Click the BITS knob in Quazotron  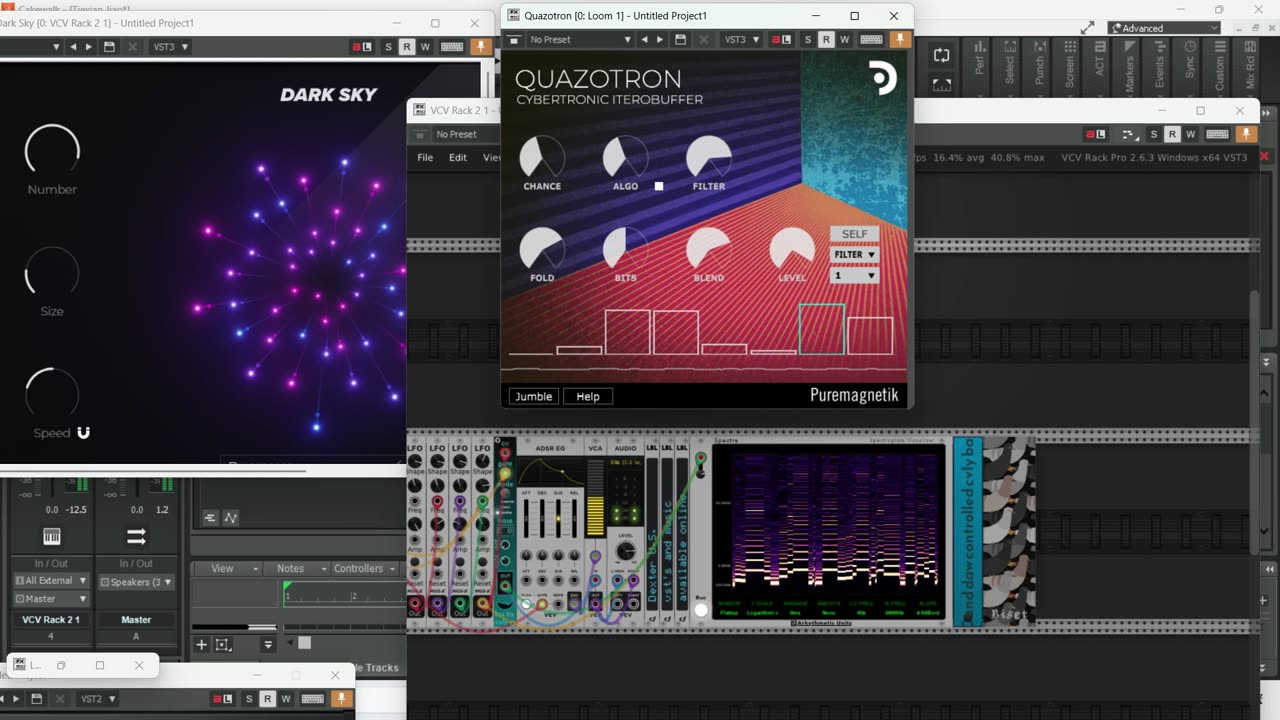[x=625, y=249]
